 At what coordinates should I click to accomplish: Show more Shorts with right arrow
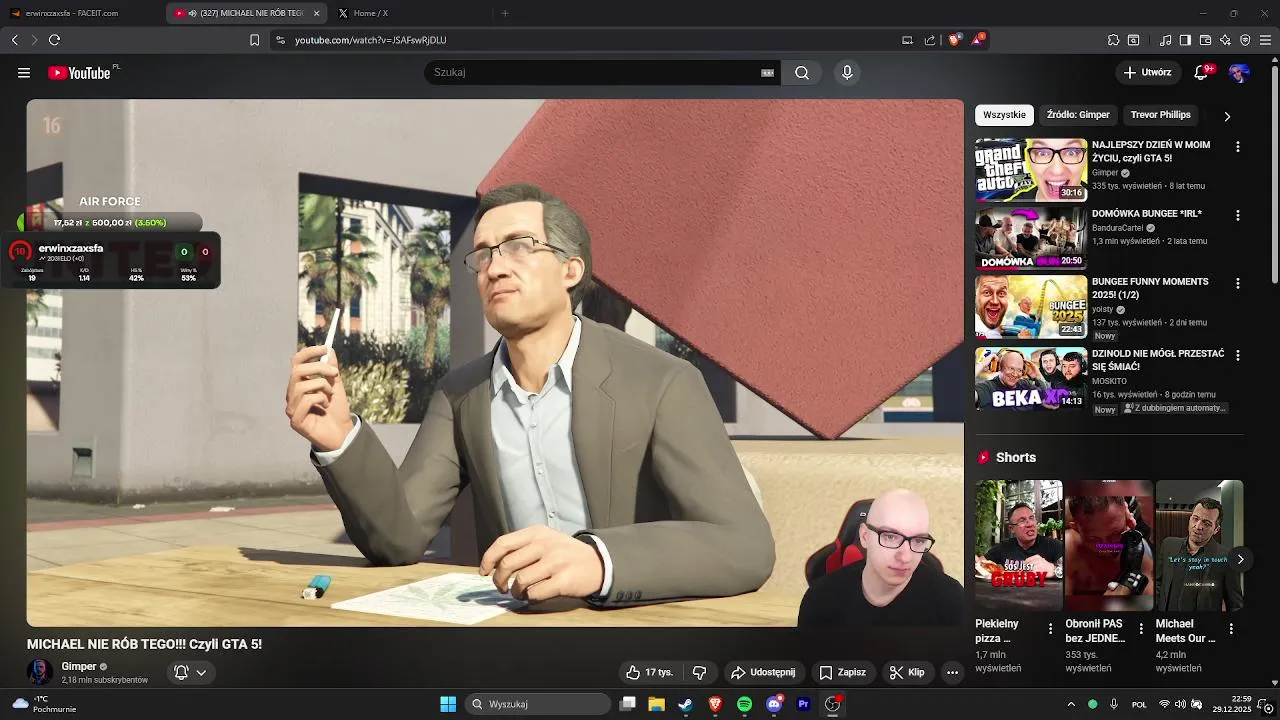tap(1240, 559)
